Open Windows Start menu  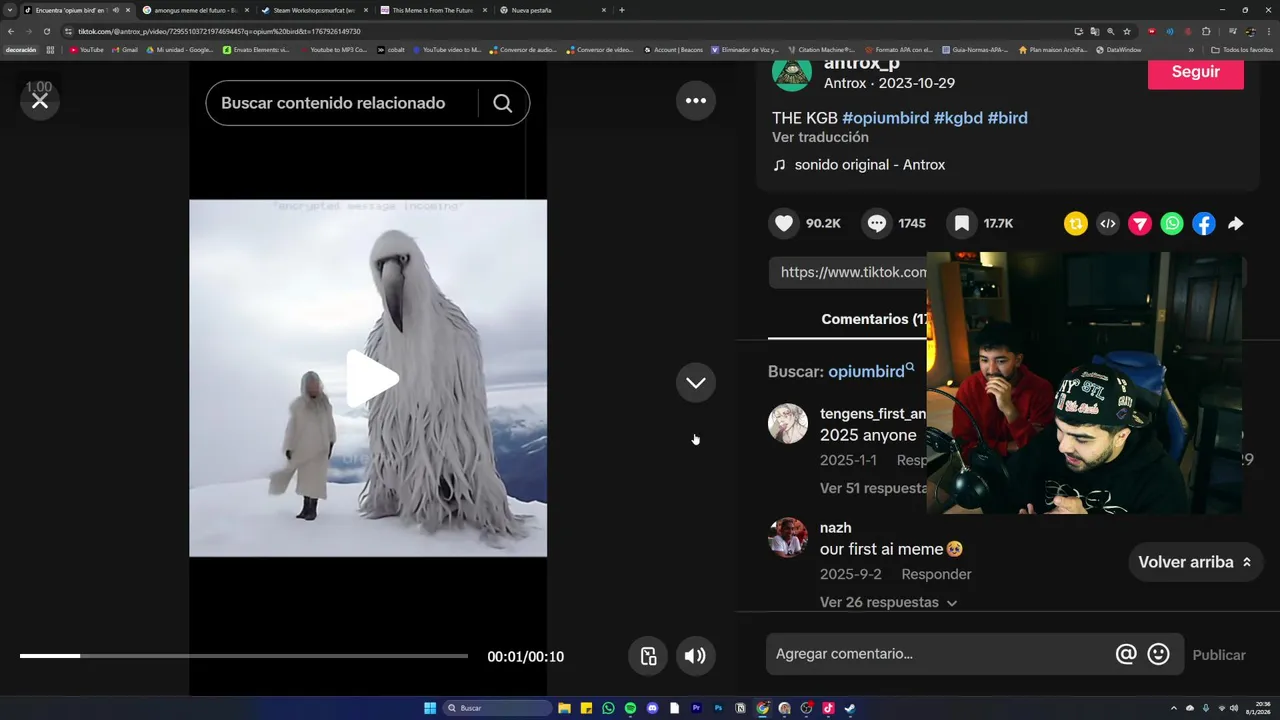tap(430, 708)
